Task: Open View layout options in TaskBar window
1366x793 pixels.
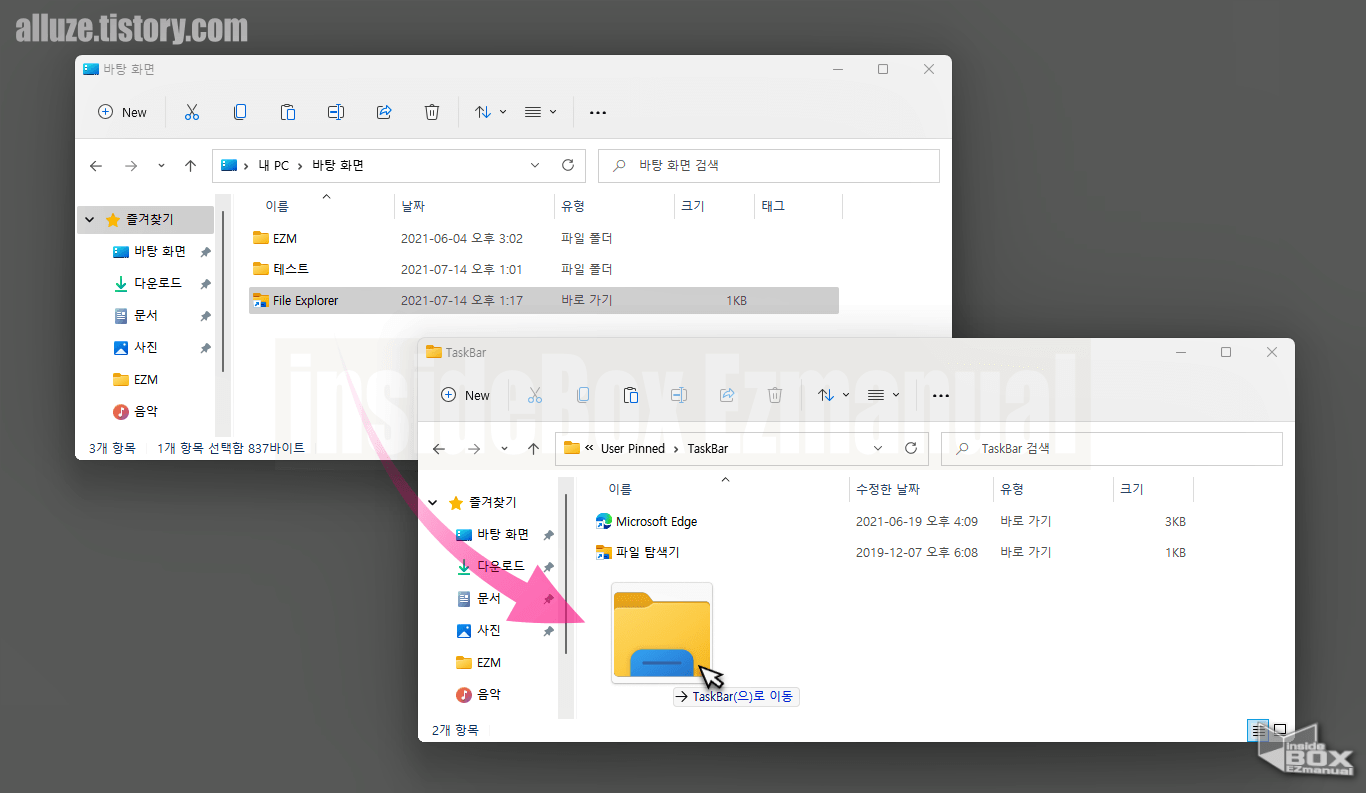Action: point(884,395)
